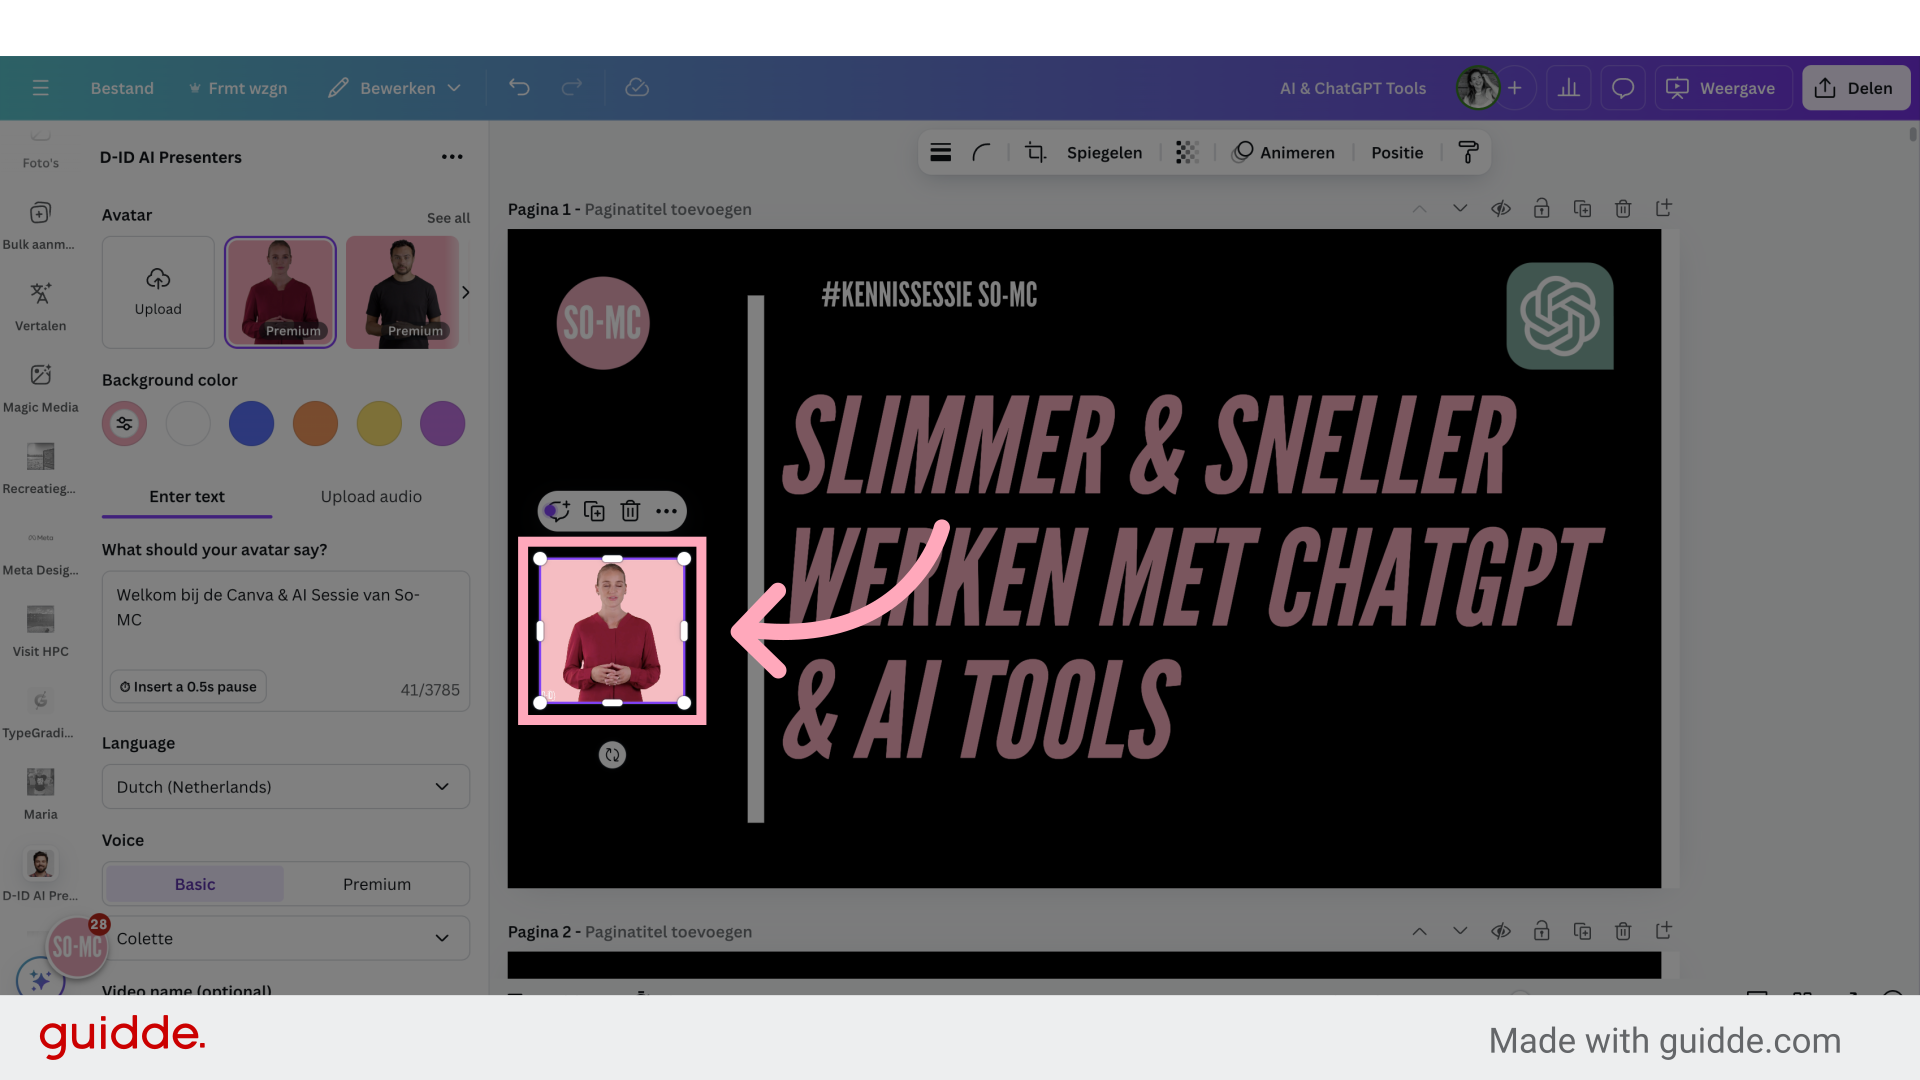Viewport: 1920px width, 1080px height.
Task: Duplicate Pagina 1
Action: click(x=1582, y=209)
